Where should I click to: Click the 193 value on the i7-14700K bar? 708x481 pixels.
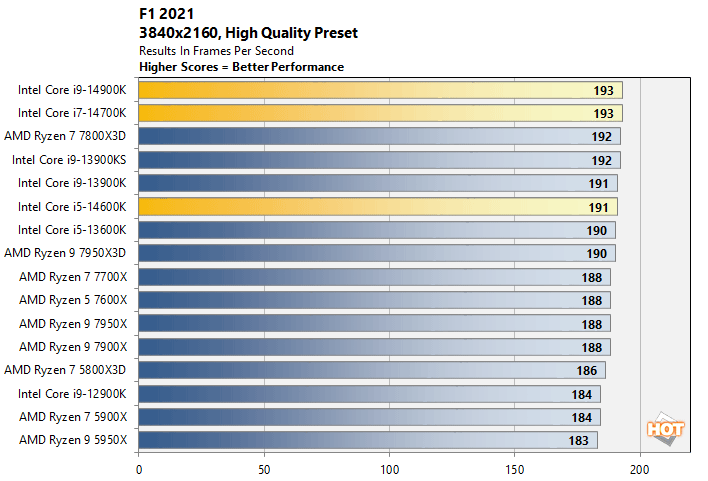[x=603, y=114]
